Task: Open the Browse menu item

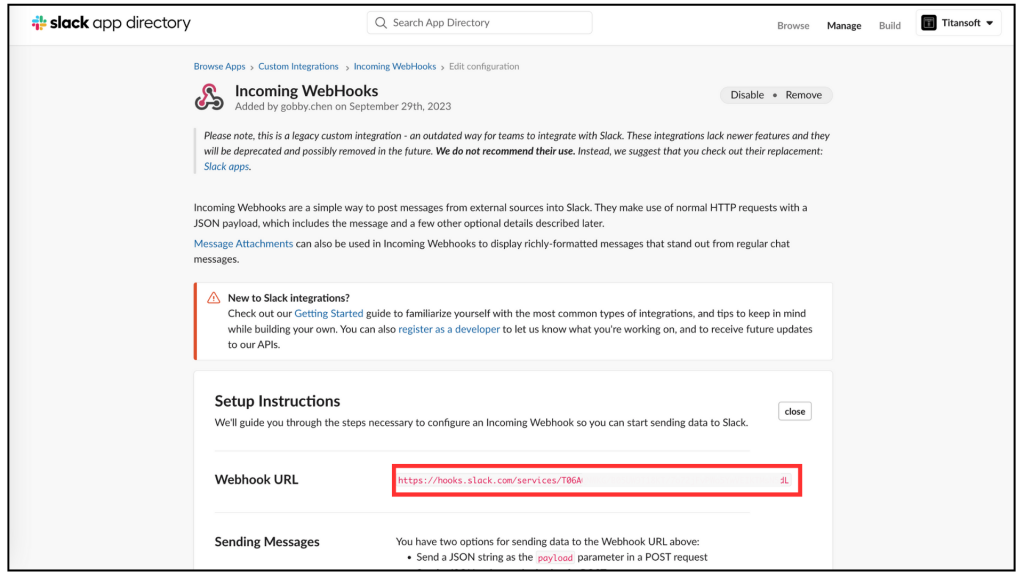Action: (x=793, y=25)
